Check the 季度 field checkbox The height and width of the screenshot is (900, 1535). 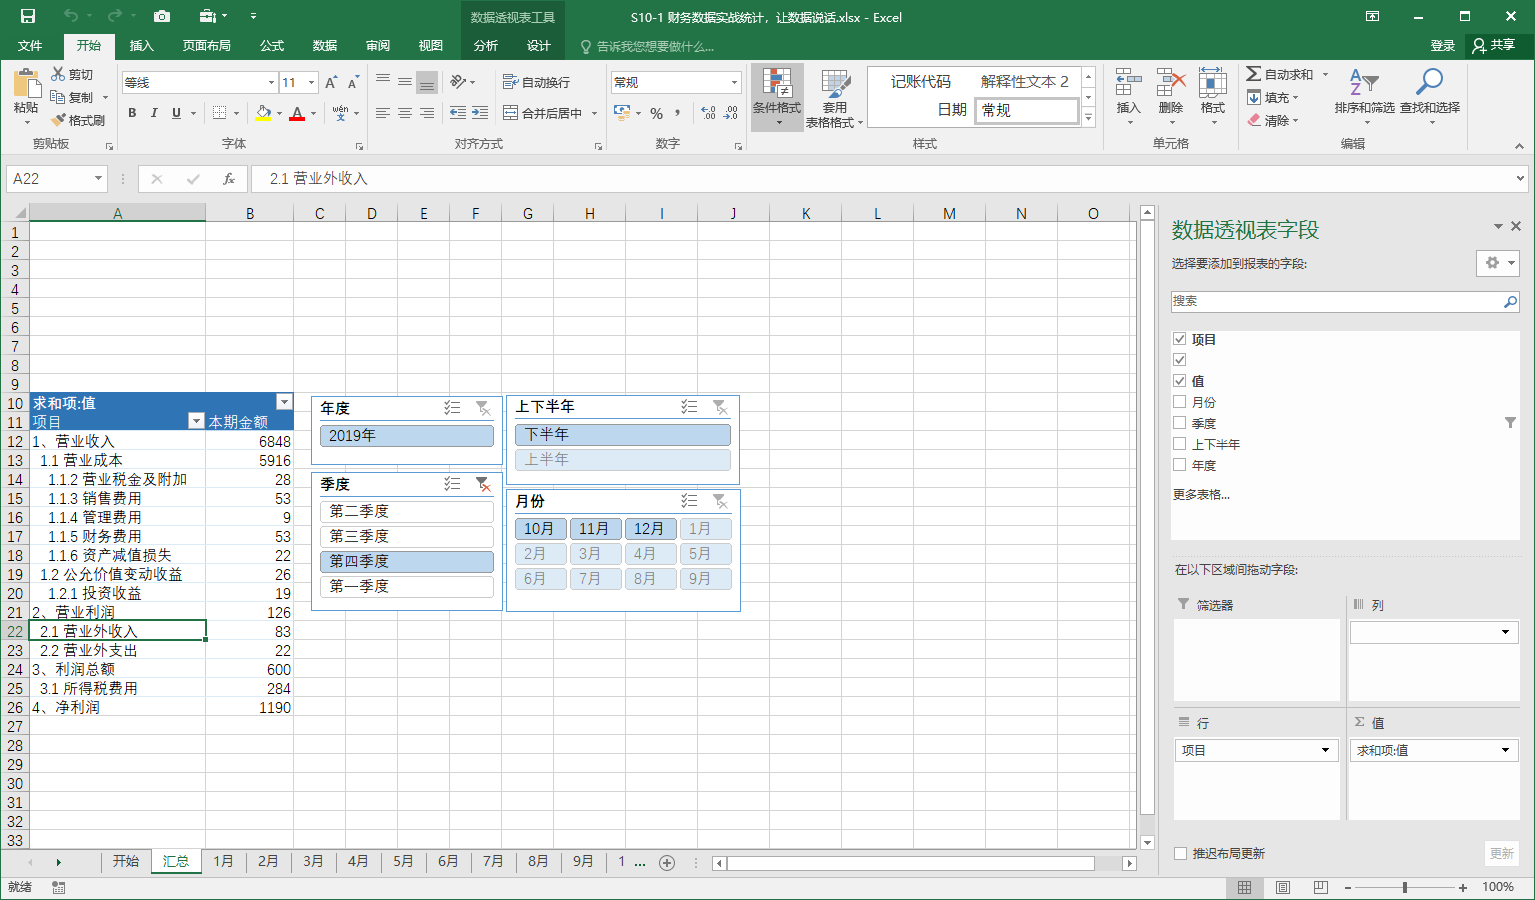(1180, 423)
